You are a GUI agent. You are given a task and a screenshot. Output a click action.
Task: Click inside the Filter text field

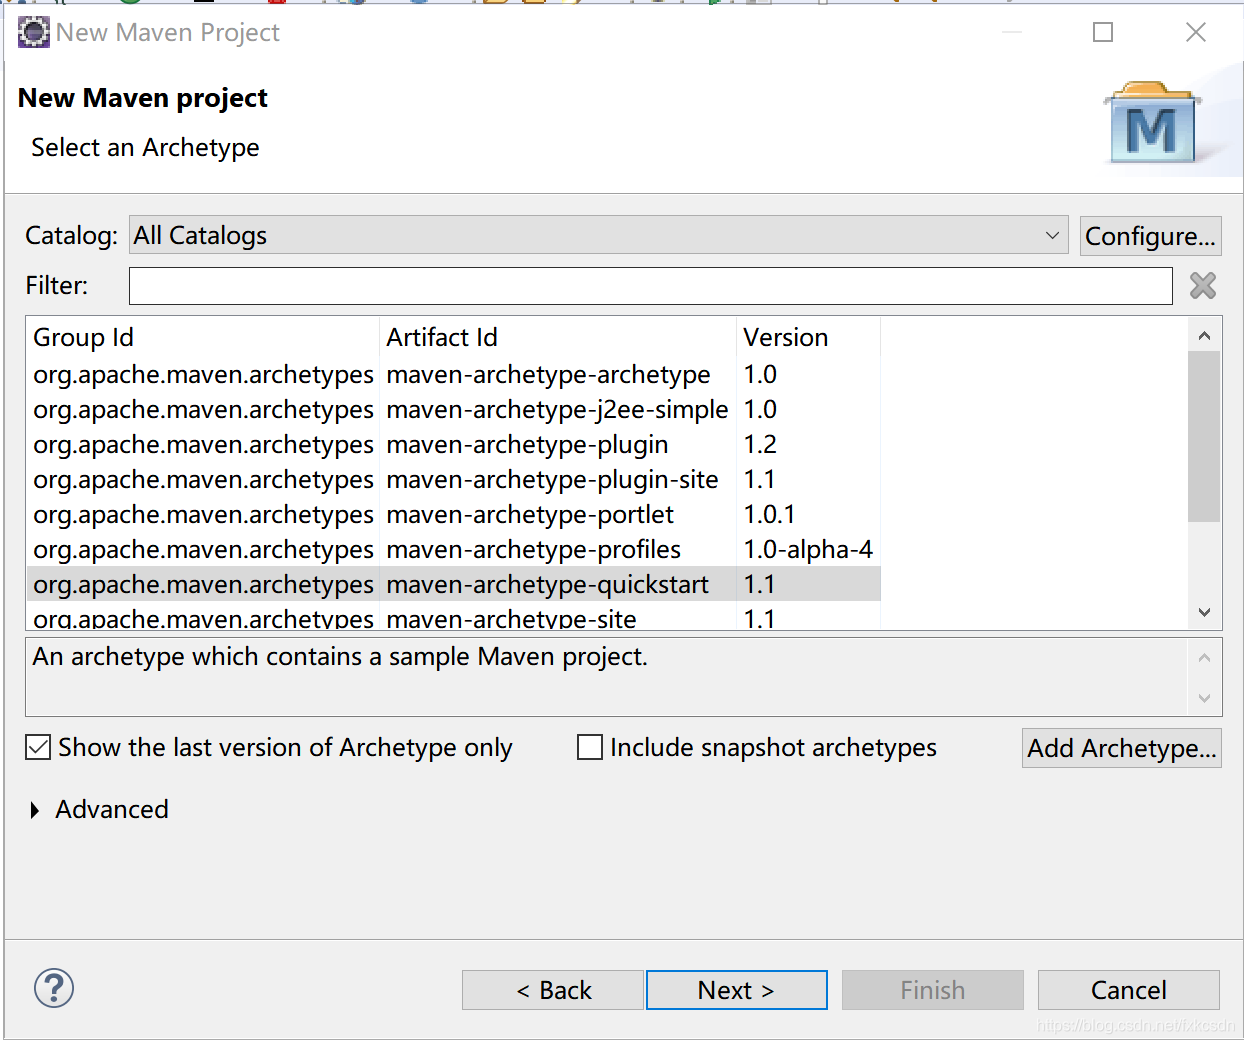click(x=650, y=286)
